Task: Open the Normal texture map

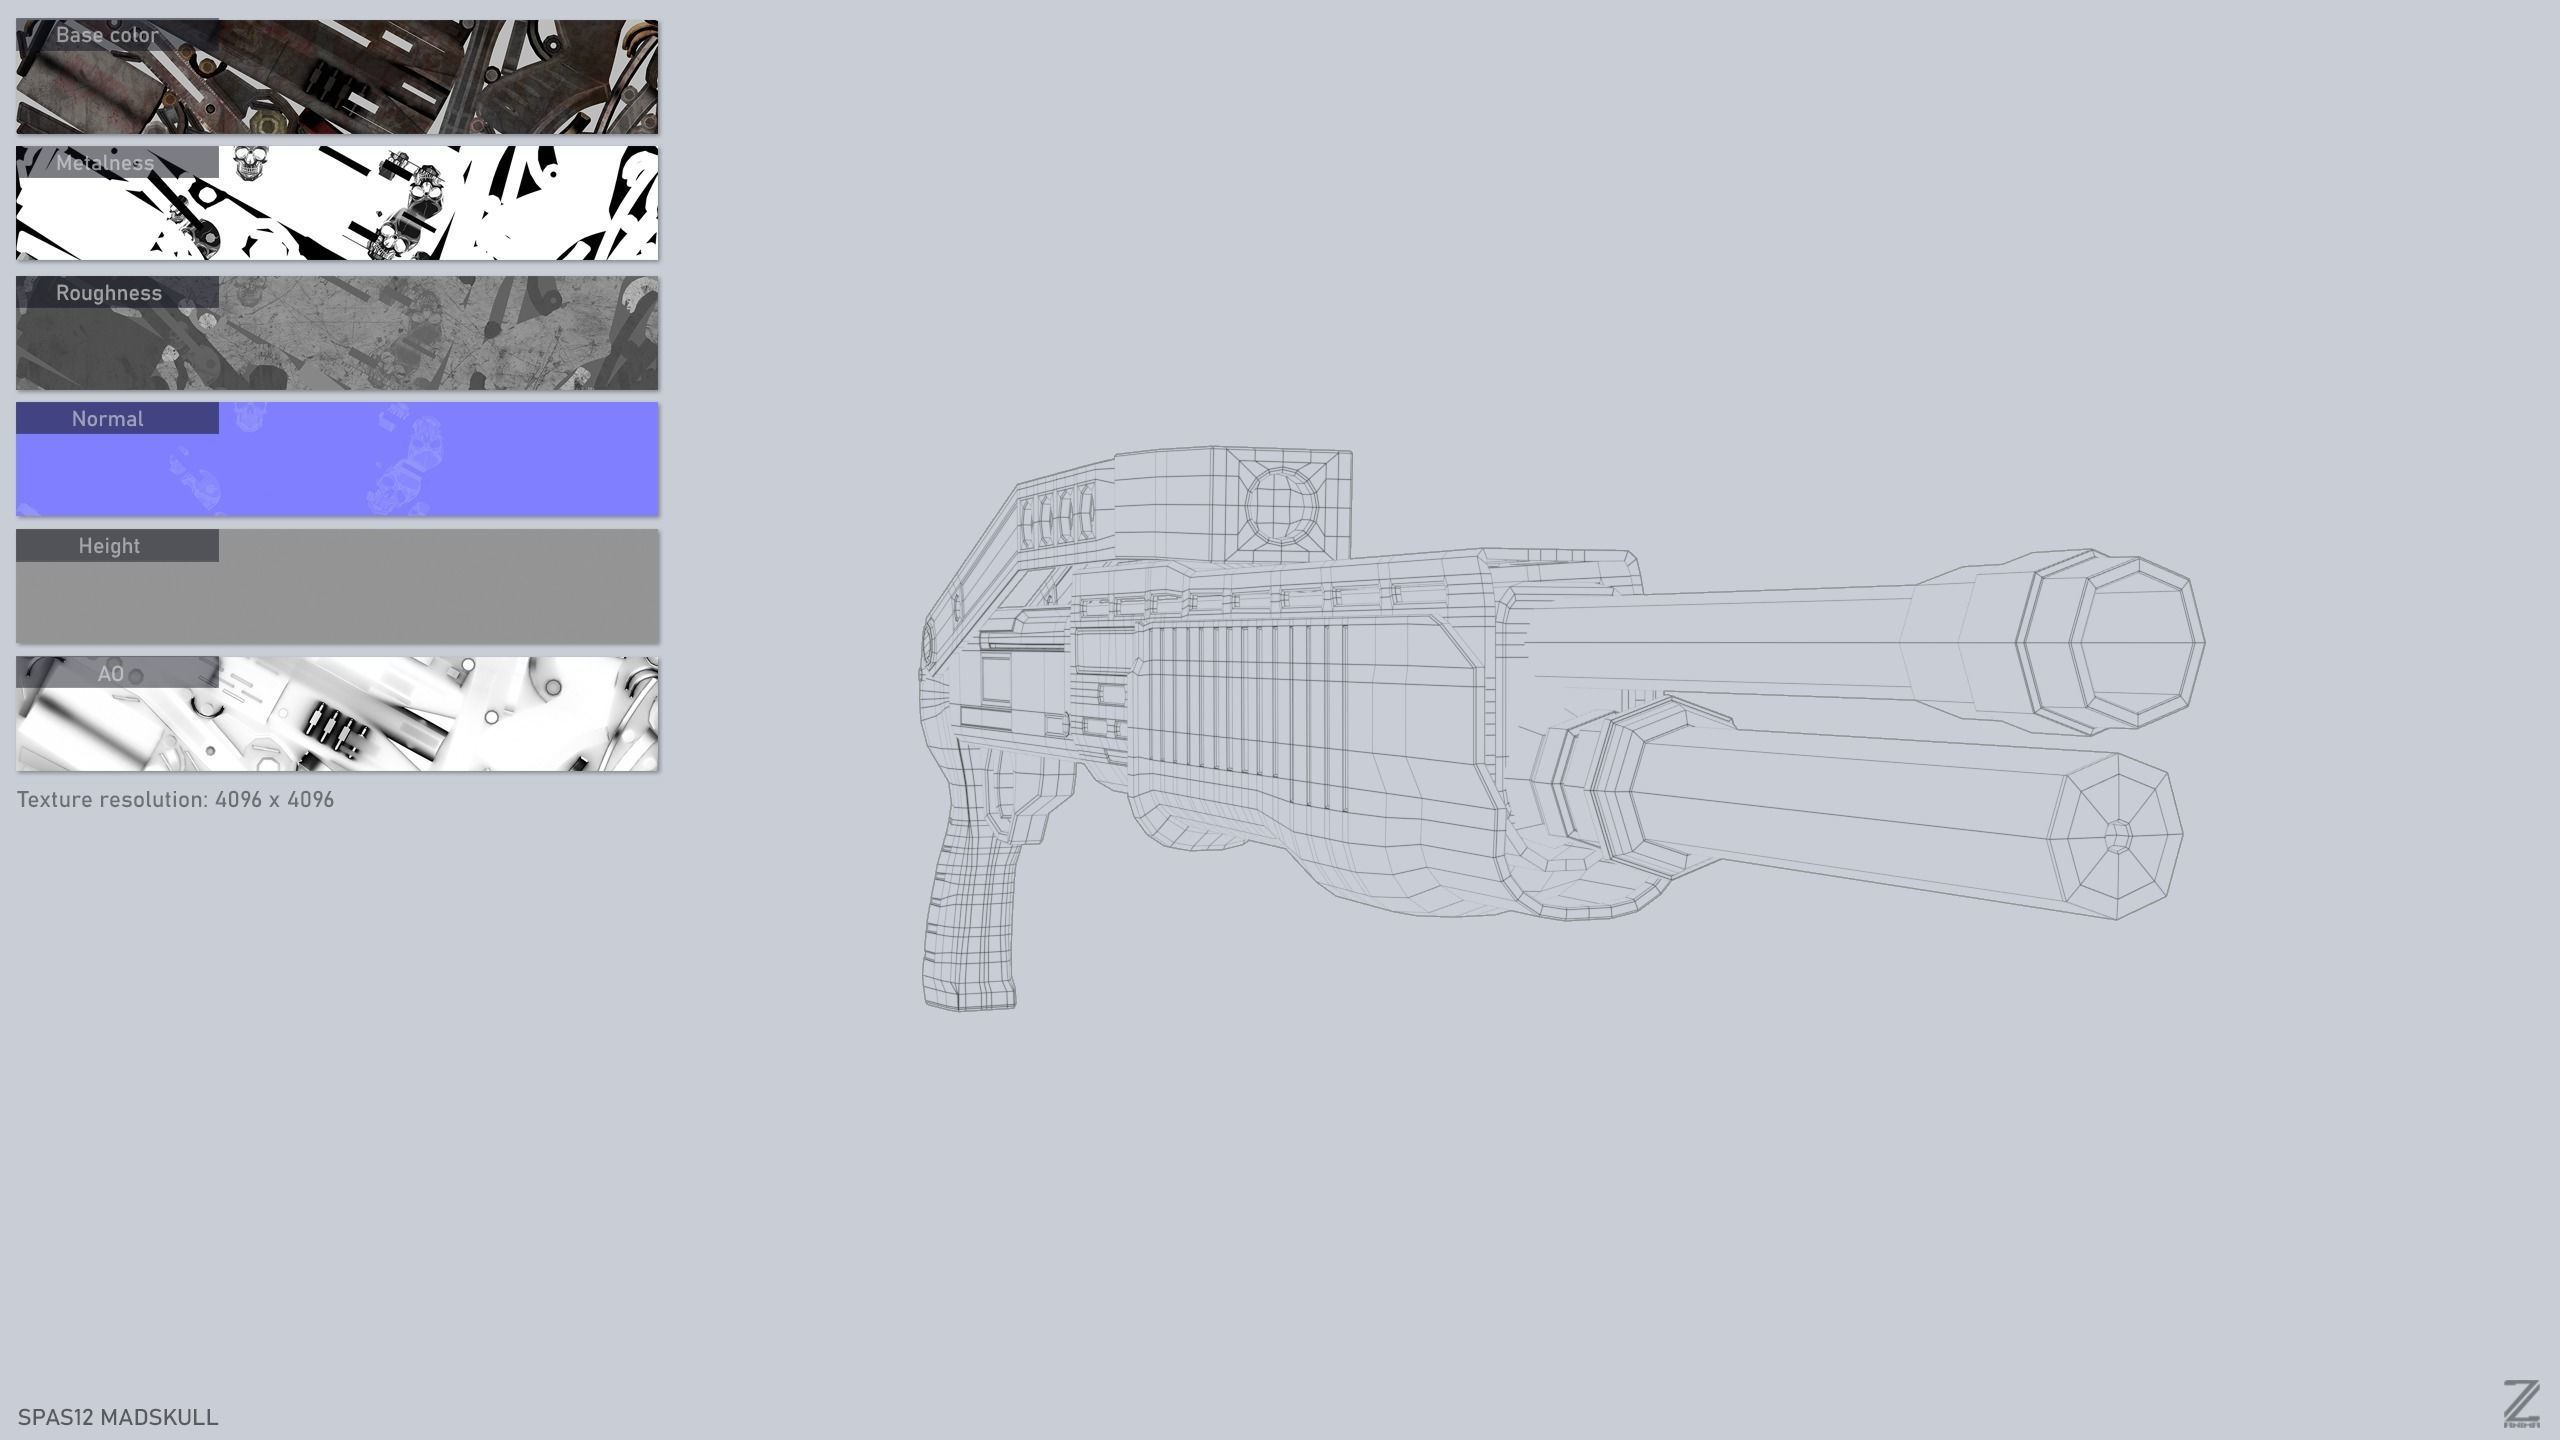Action: tap(337, 460)
